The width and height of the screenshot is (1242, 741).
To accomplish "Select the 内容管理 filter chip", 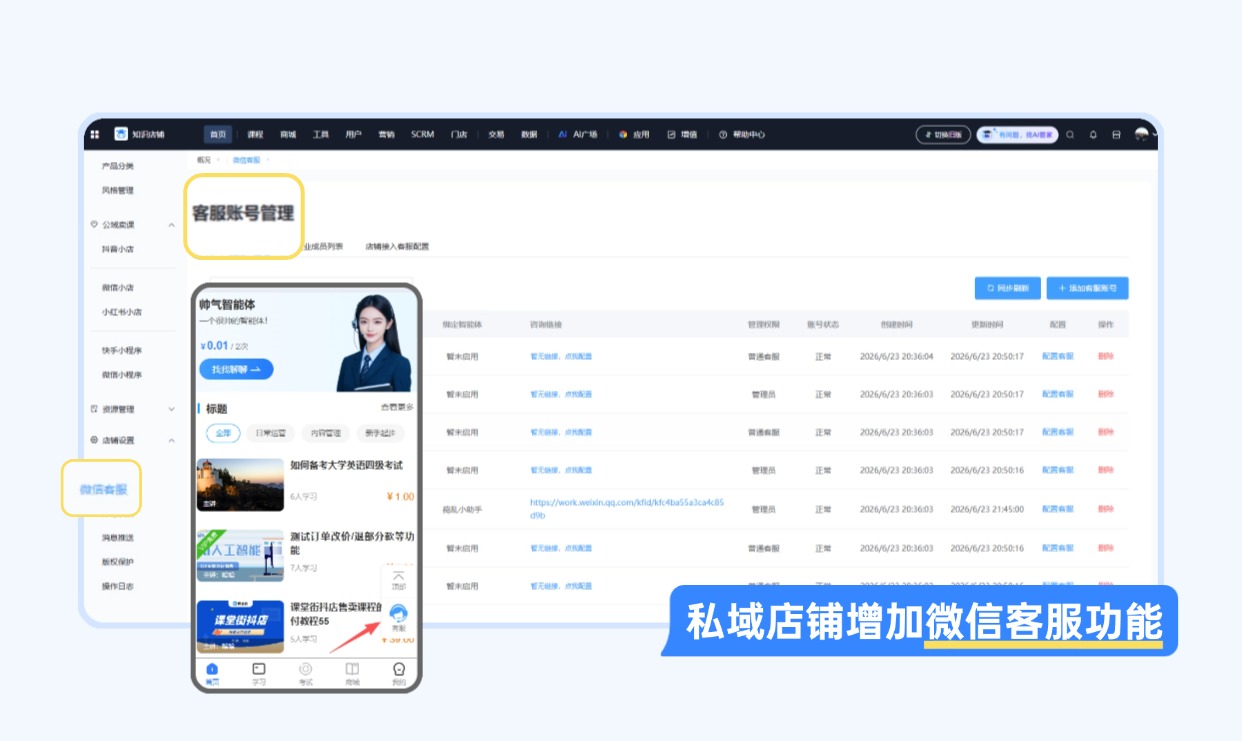I will click(325, 433).
